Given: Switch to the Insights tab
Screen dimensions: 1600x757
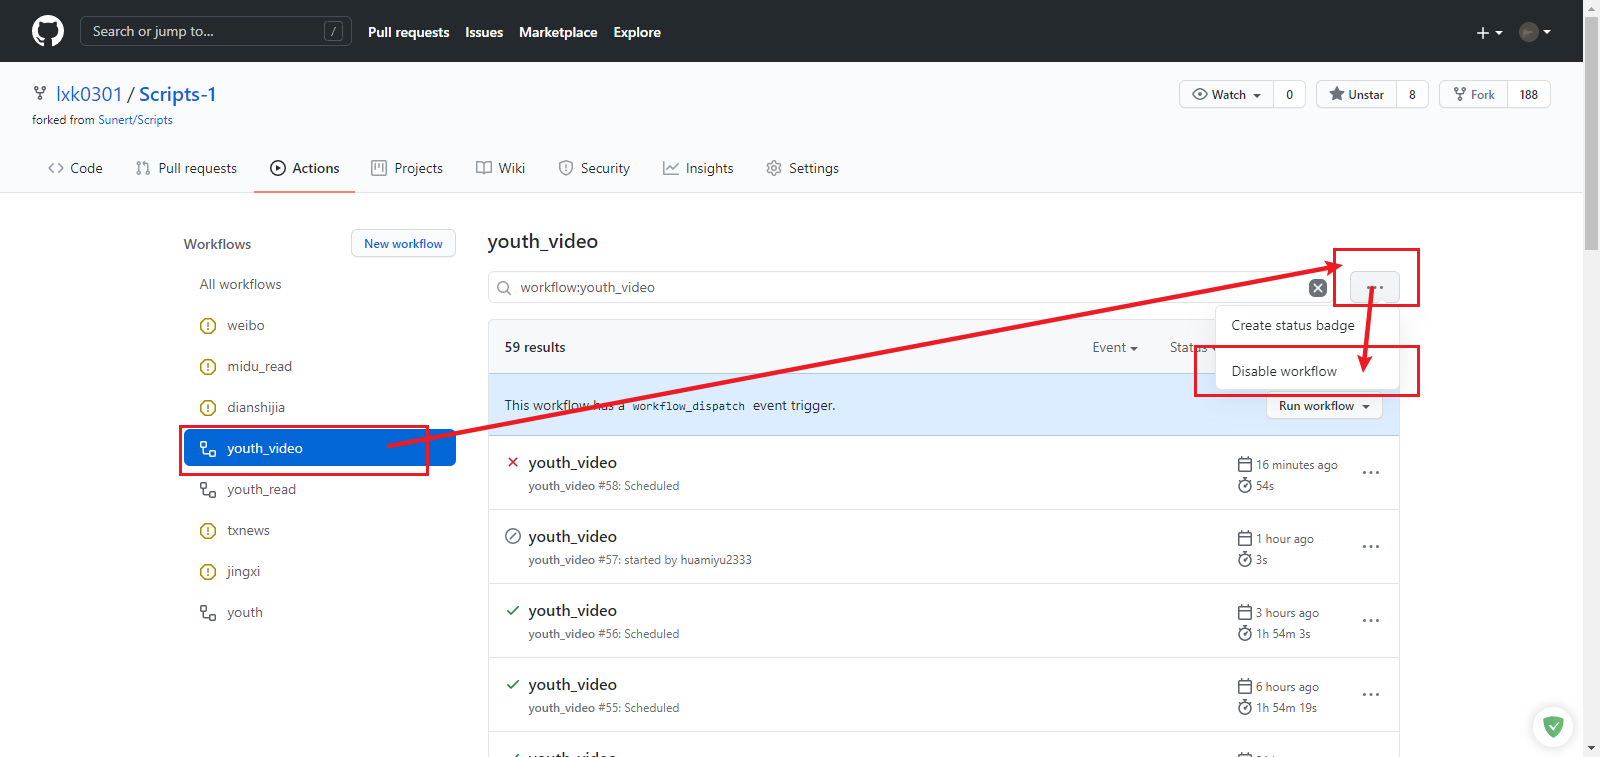Looking at the screenshot, I should (x=698, y=168).
